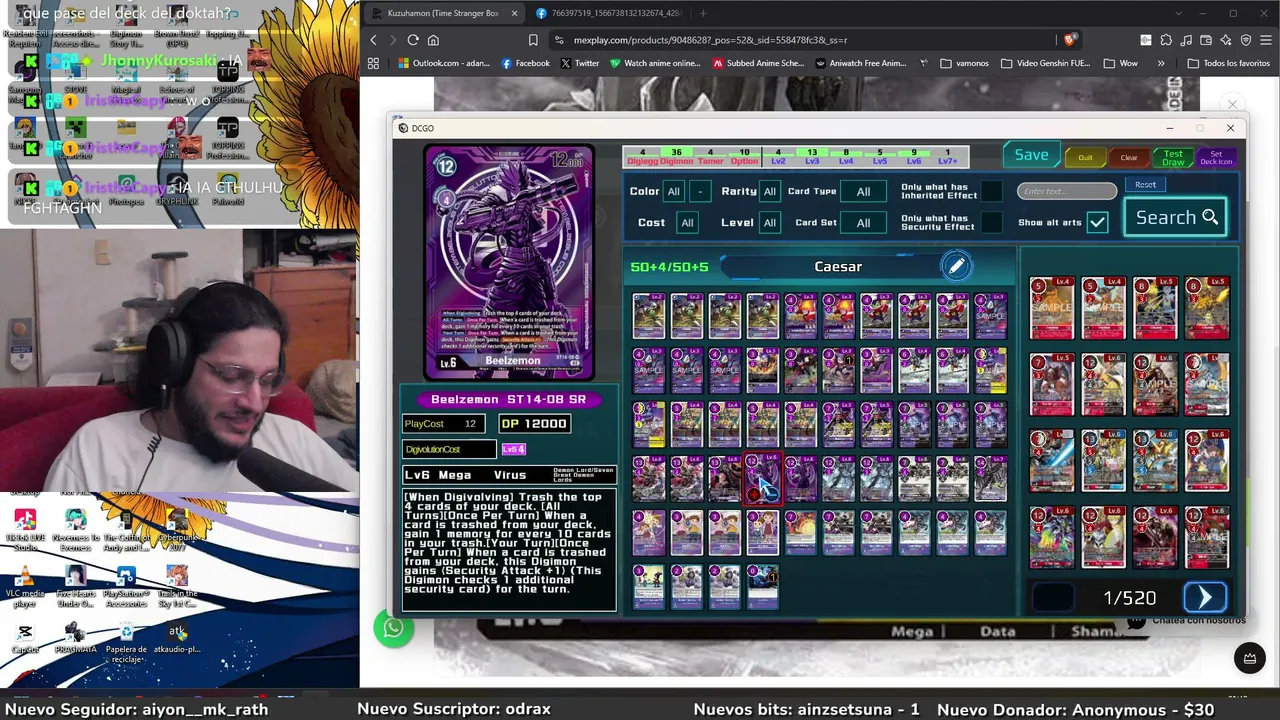1280x720 pixels.
Task: Run a Test Draw
Action: click(1173, 158)
